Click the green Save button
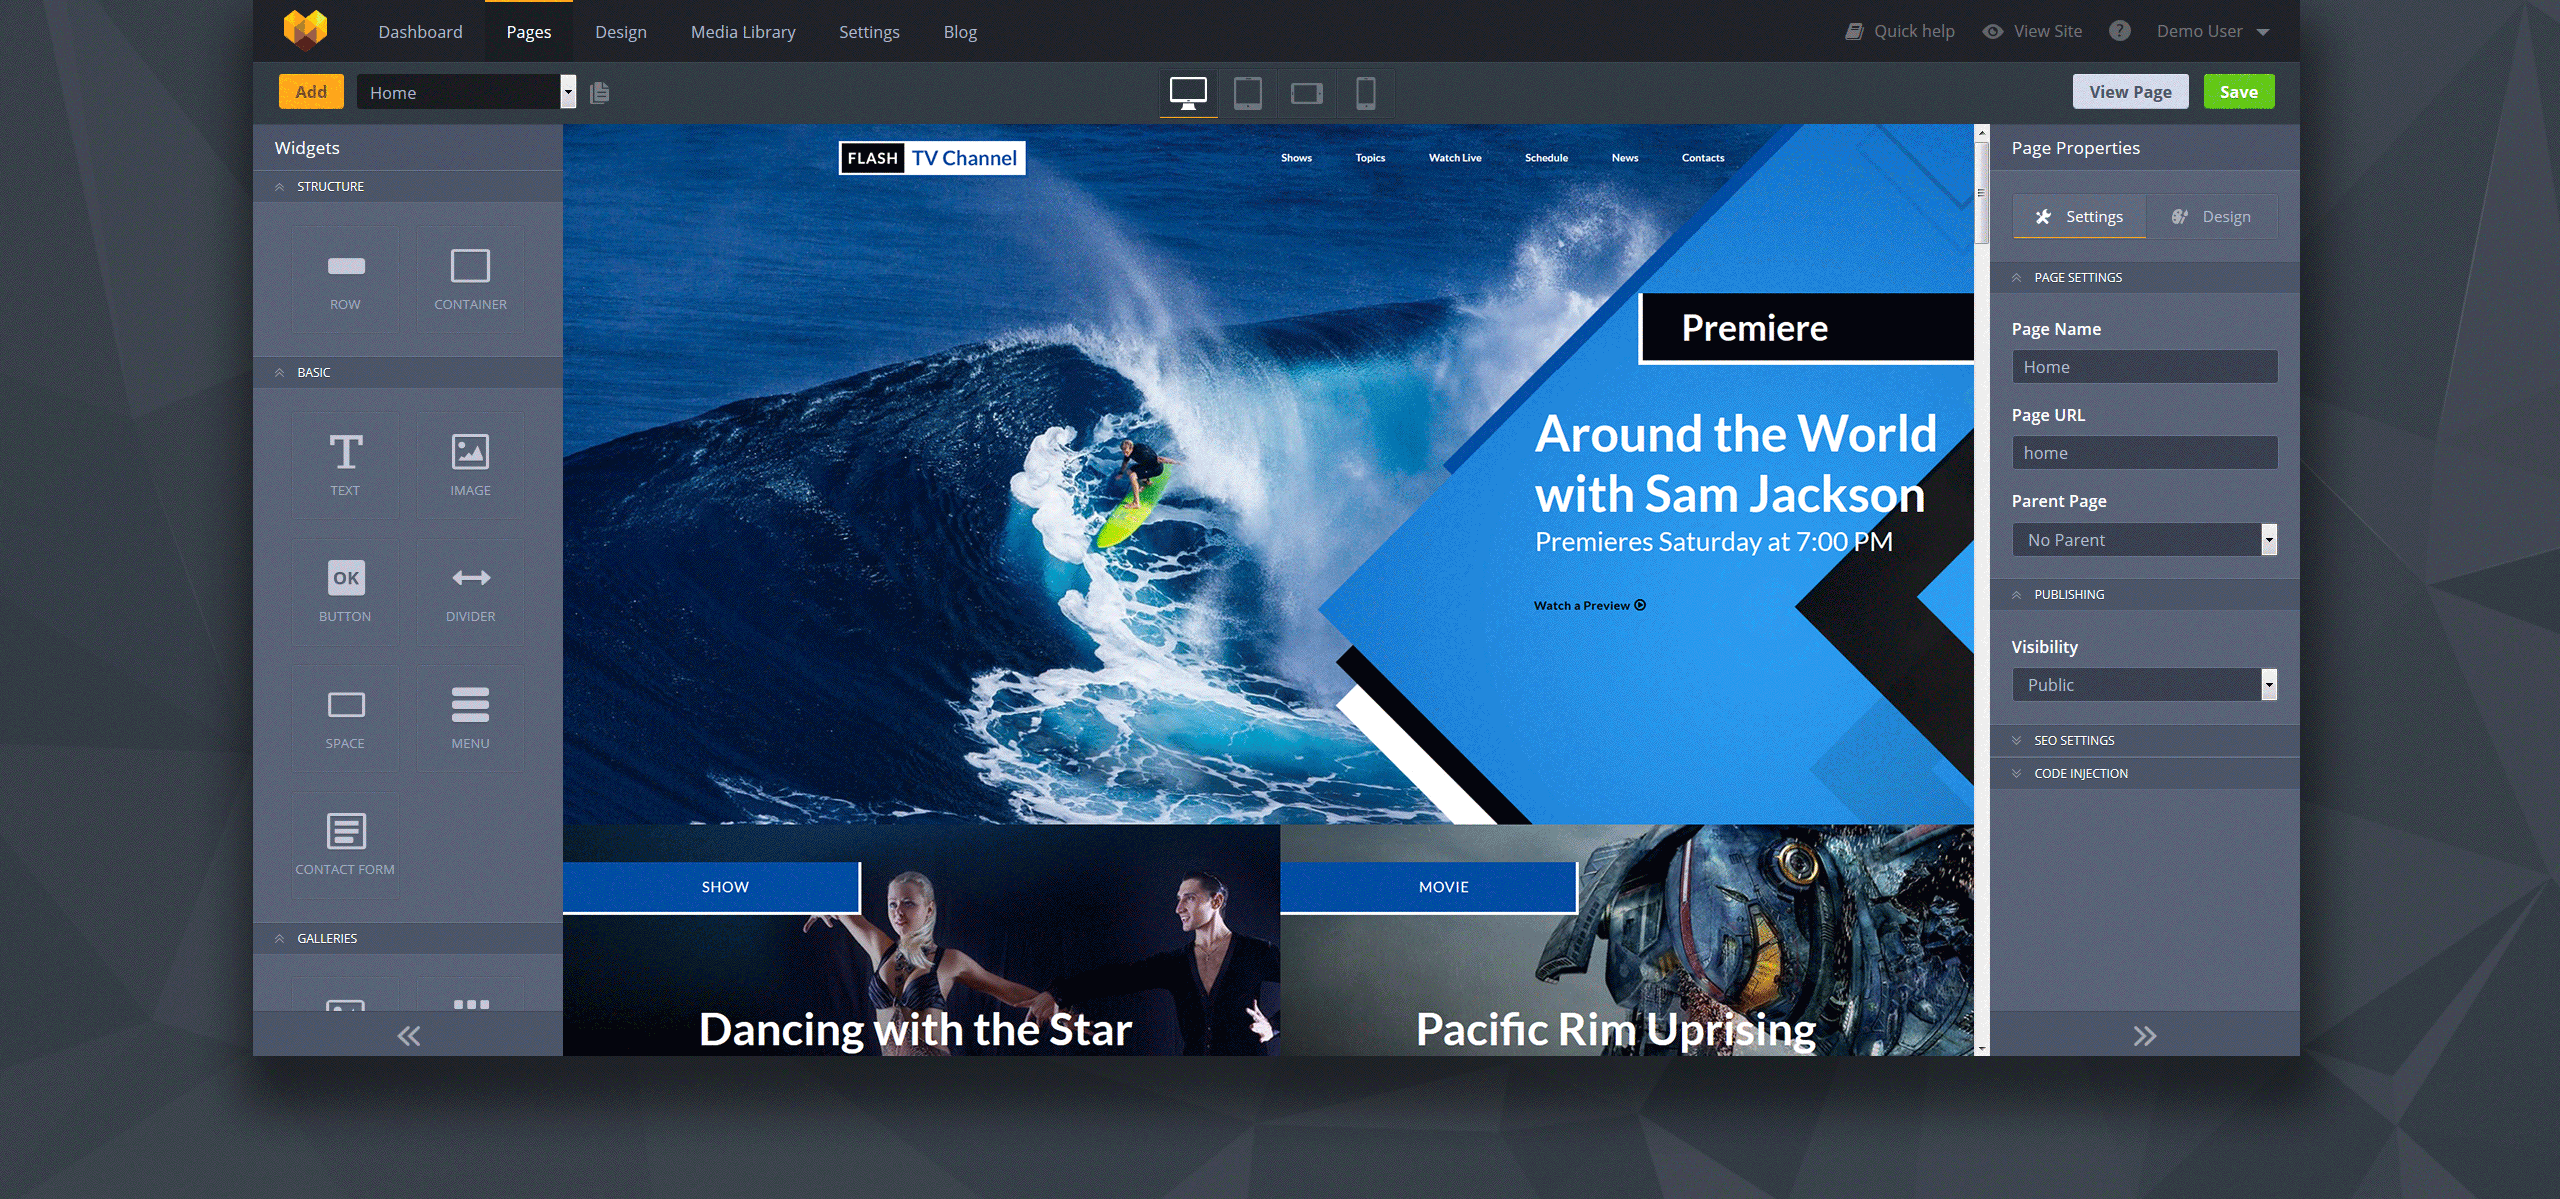 coord(2239,92)
